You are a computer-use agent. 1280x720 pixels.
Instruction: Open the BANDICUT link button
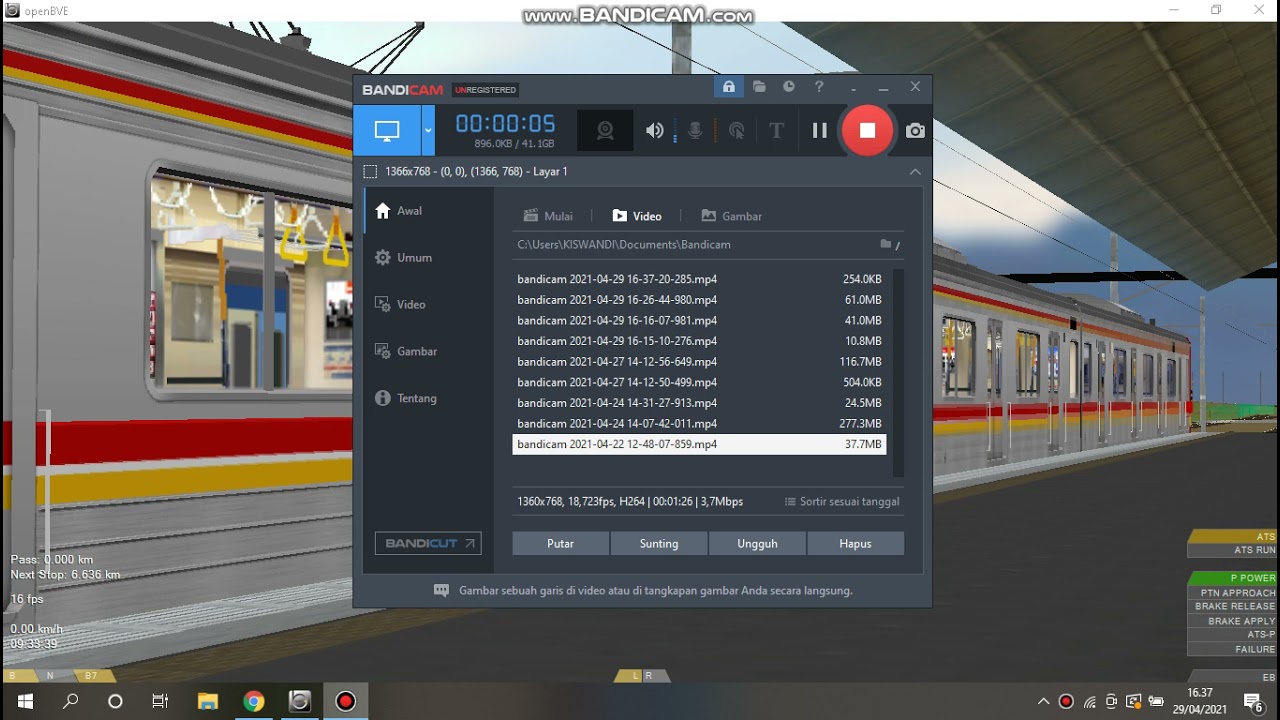click(428, 543)
